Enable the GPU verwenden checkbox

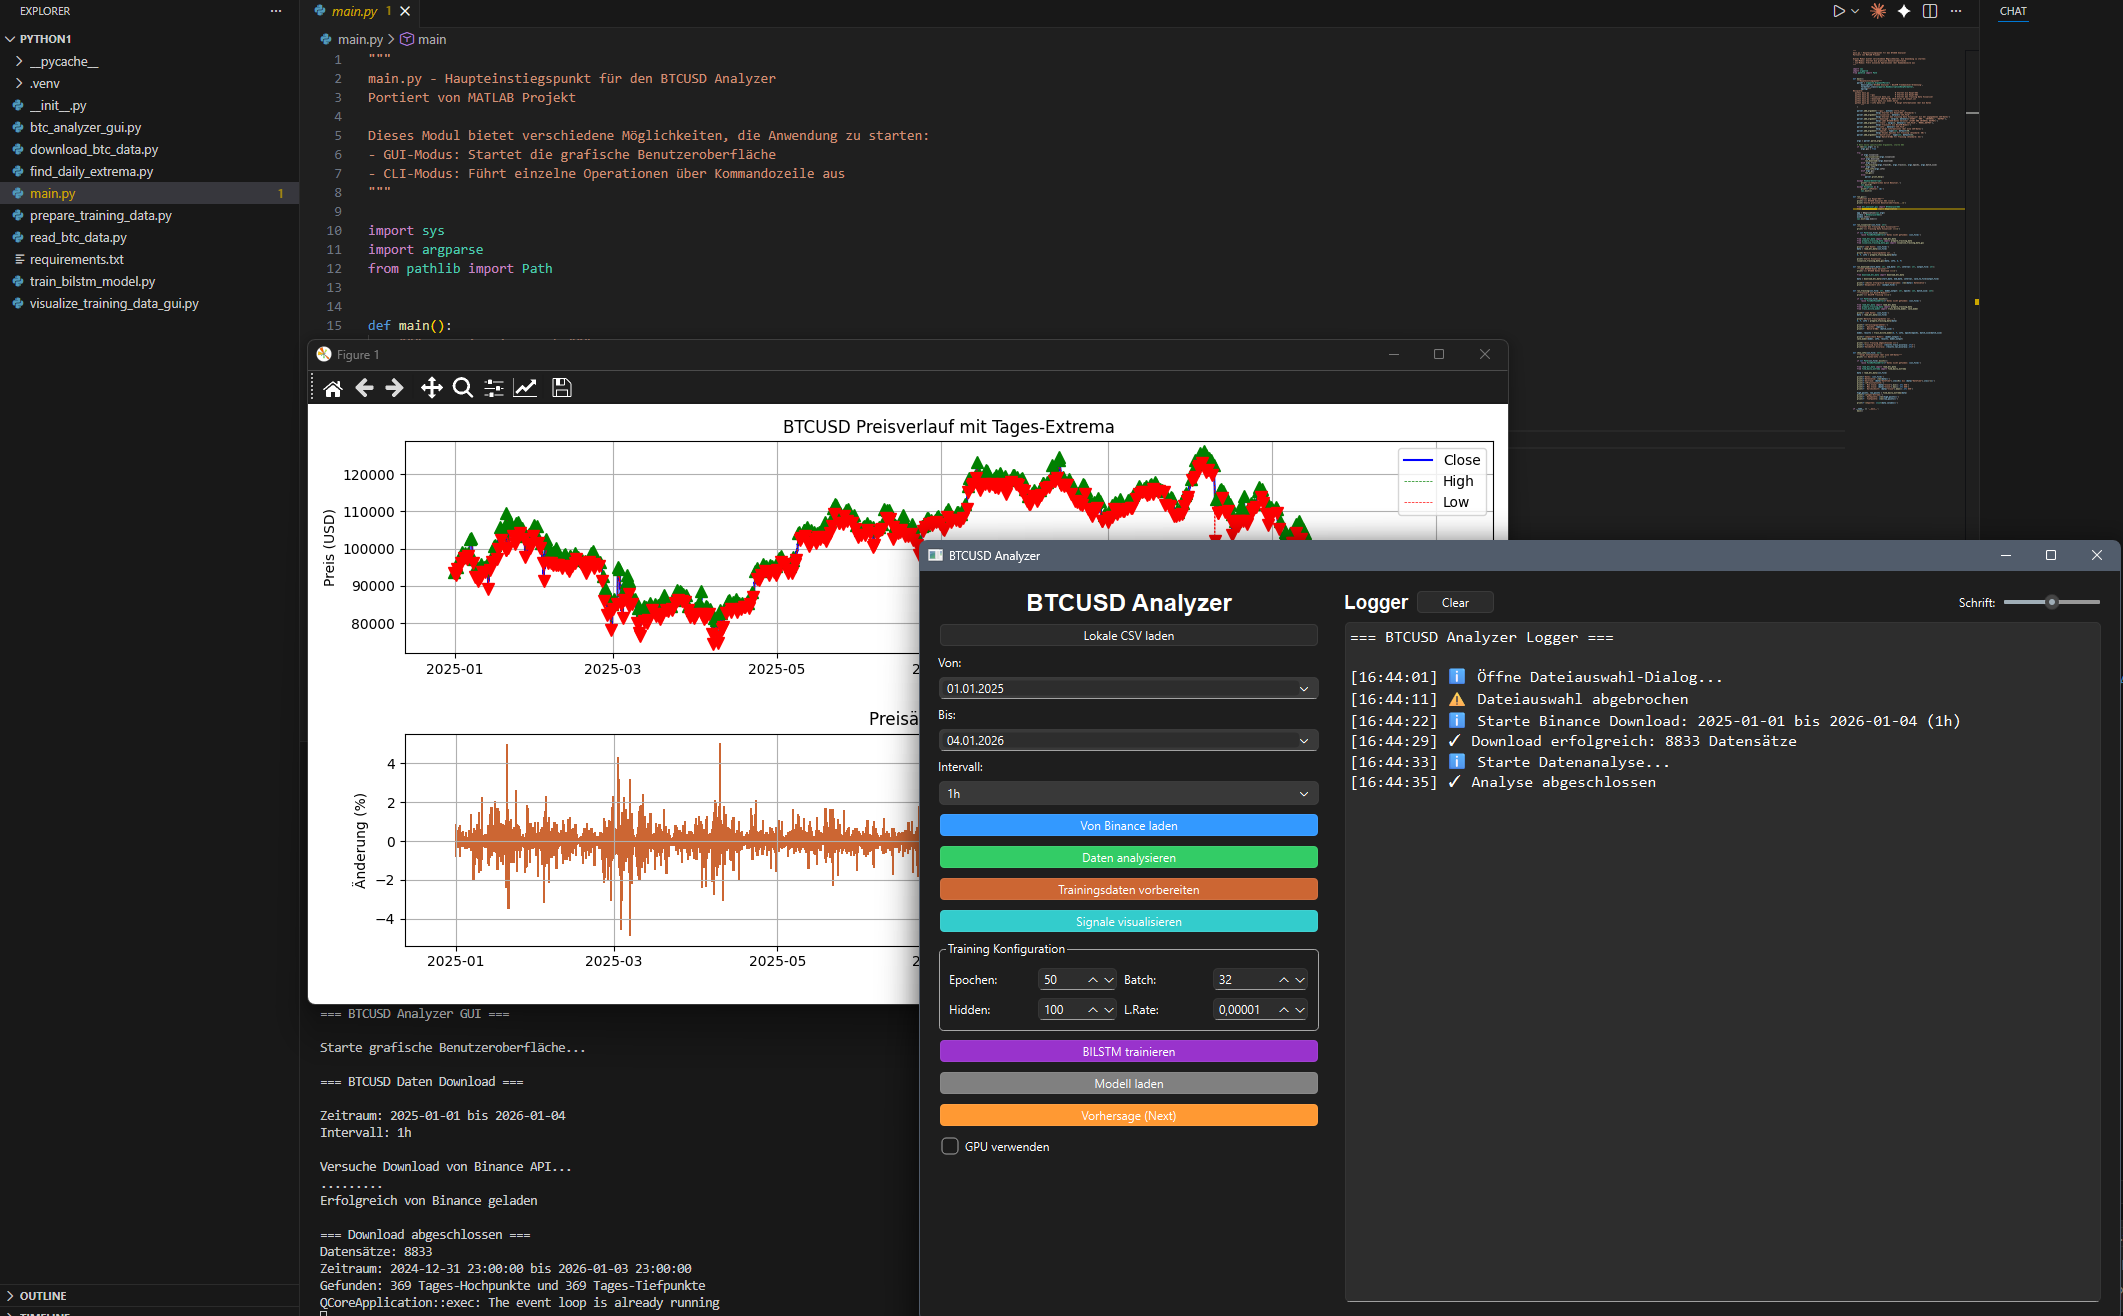pyautogui.click(x=950, y=1146)
